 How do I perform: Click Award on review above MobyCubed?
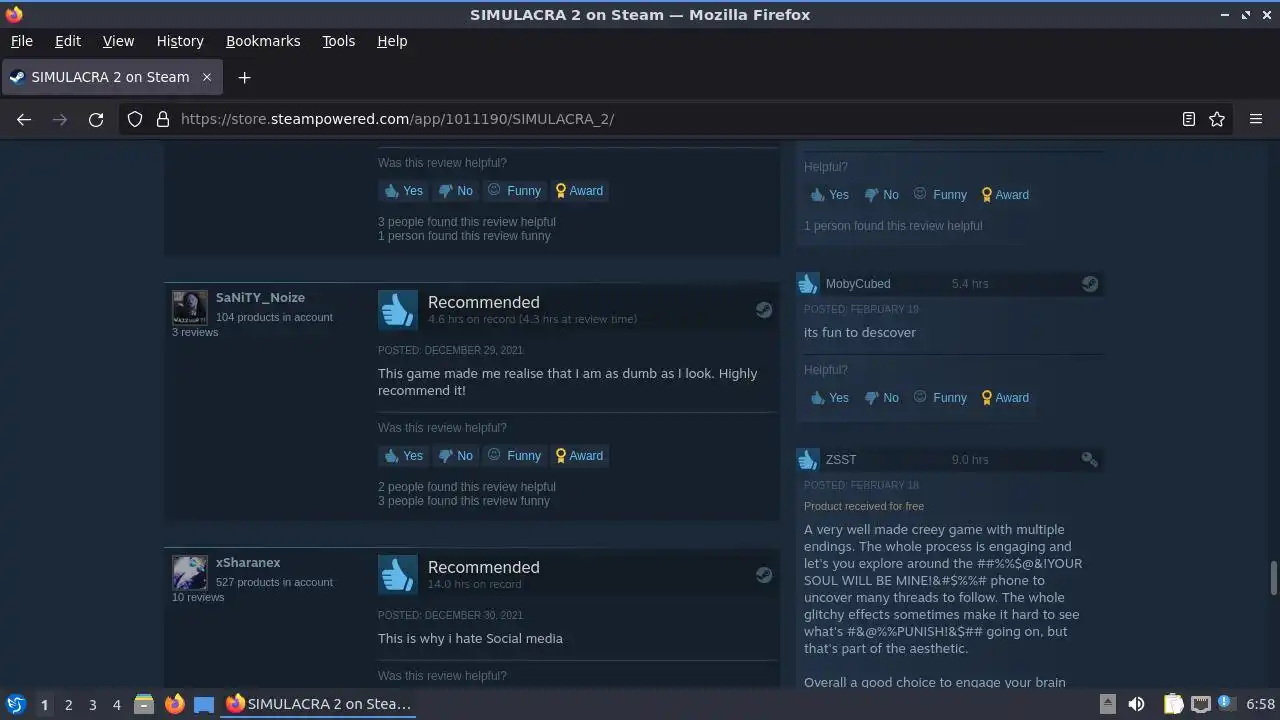1006,195
